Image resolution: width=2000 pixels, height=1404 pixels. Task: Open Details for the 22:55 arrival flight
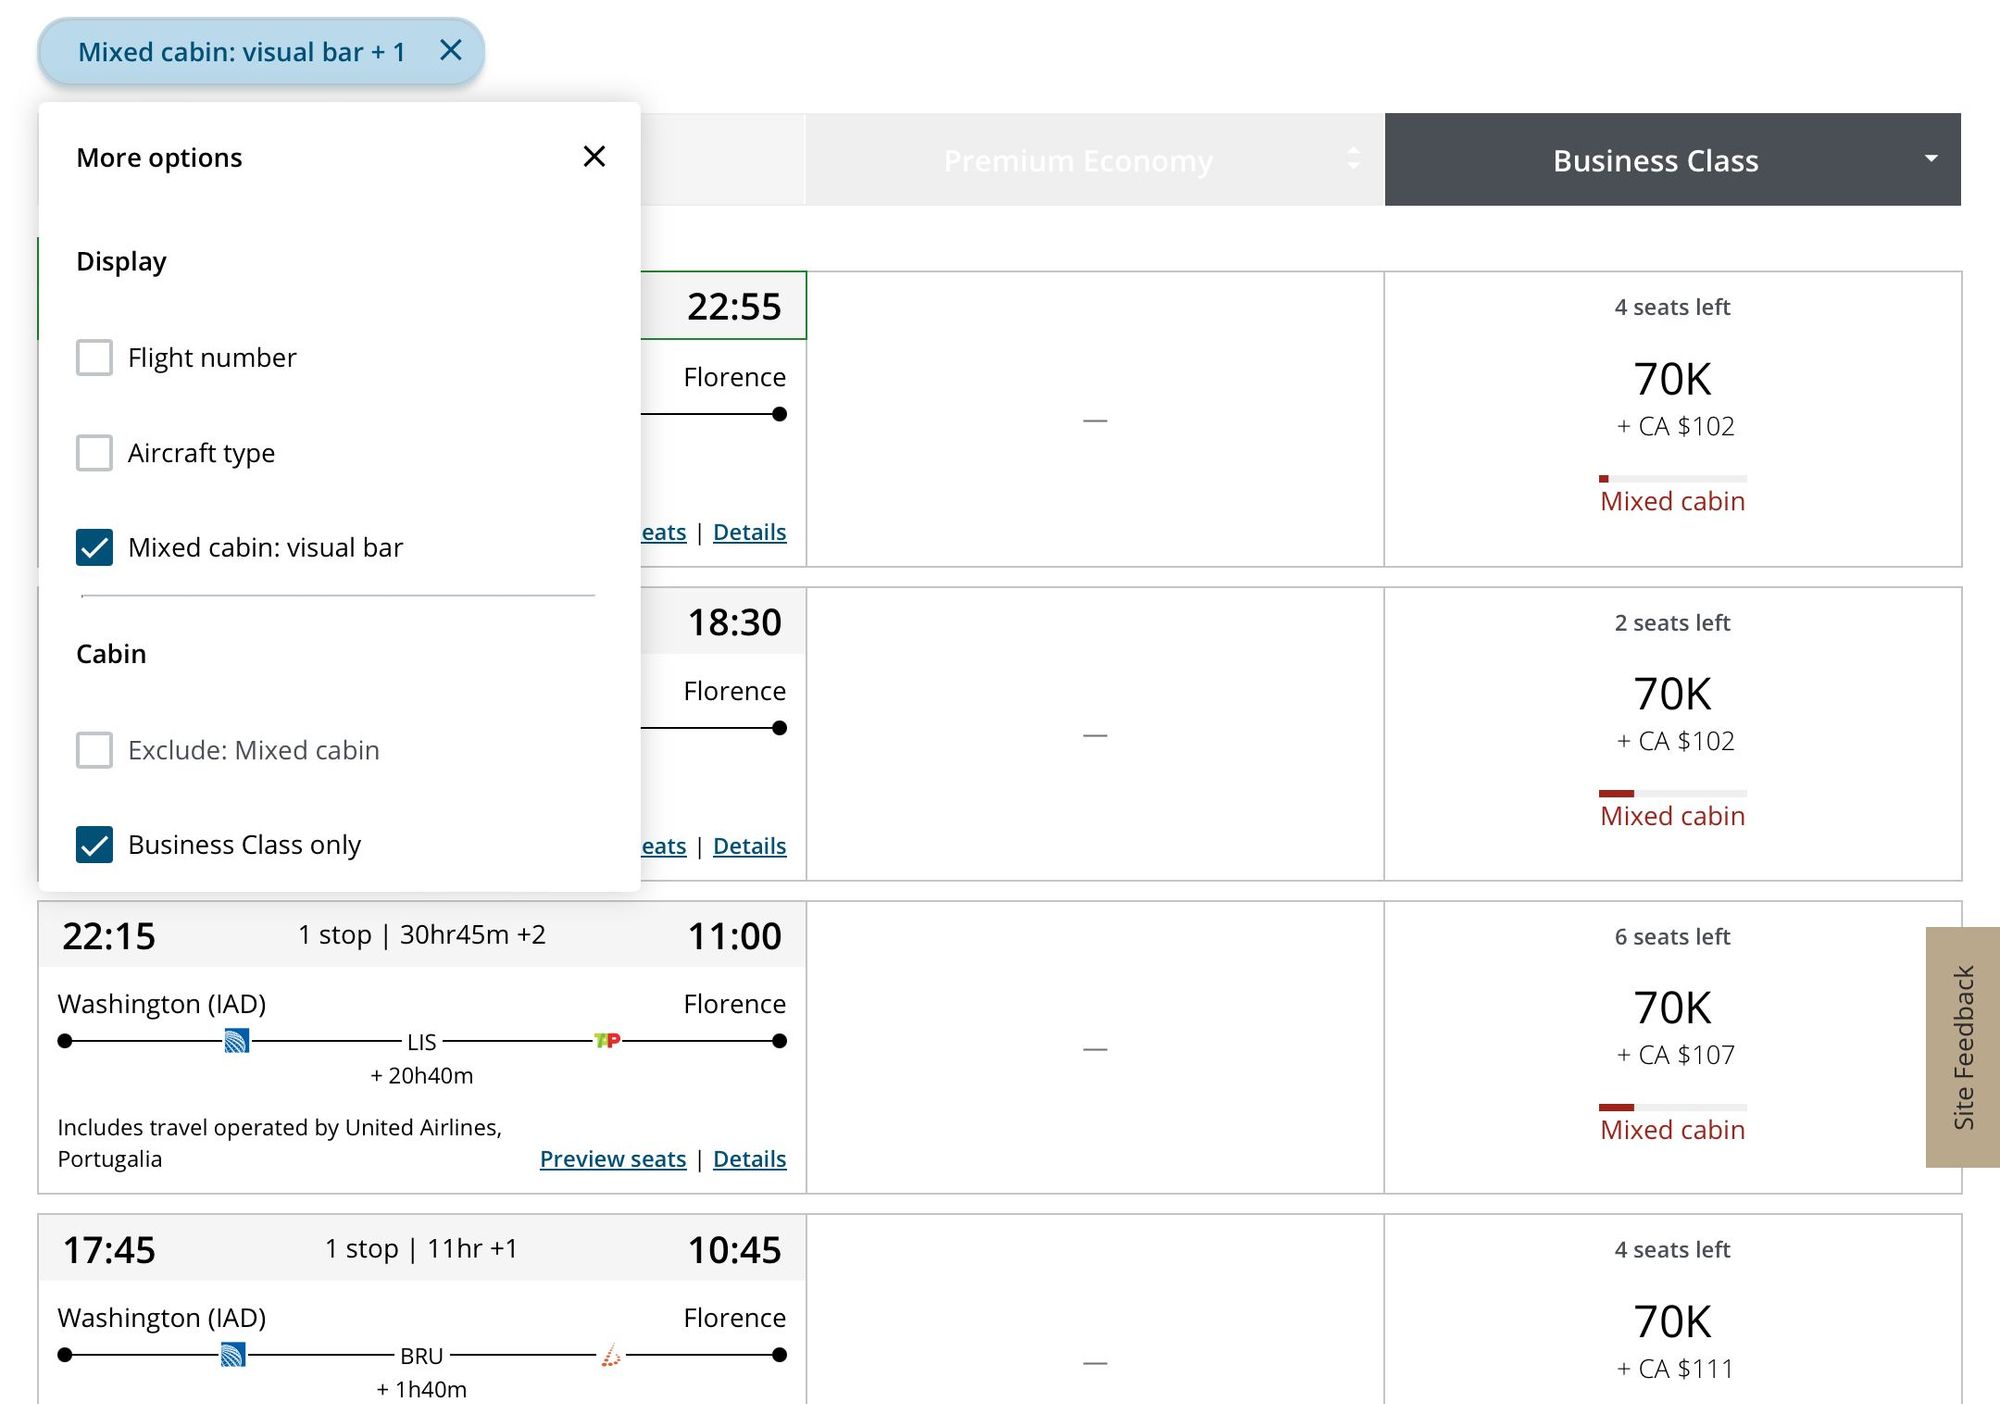click(749, 532)
